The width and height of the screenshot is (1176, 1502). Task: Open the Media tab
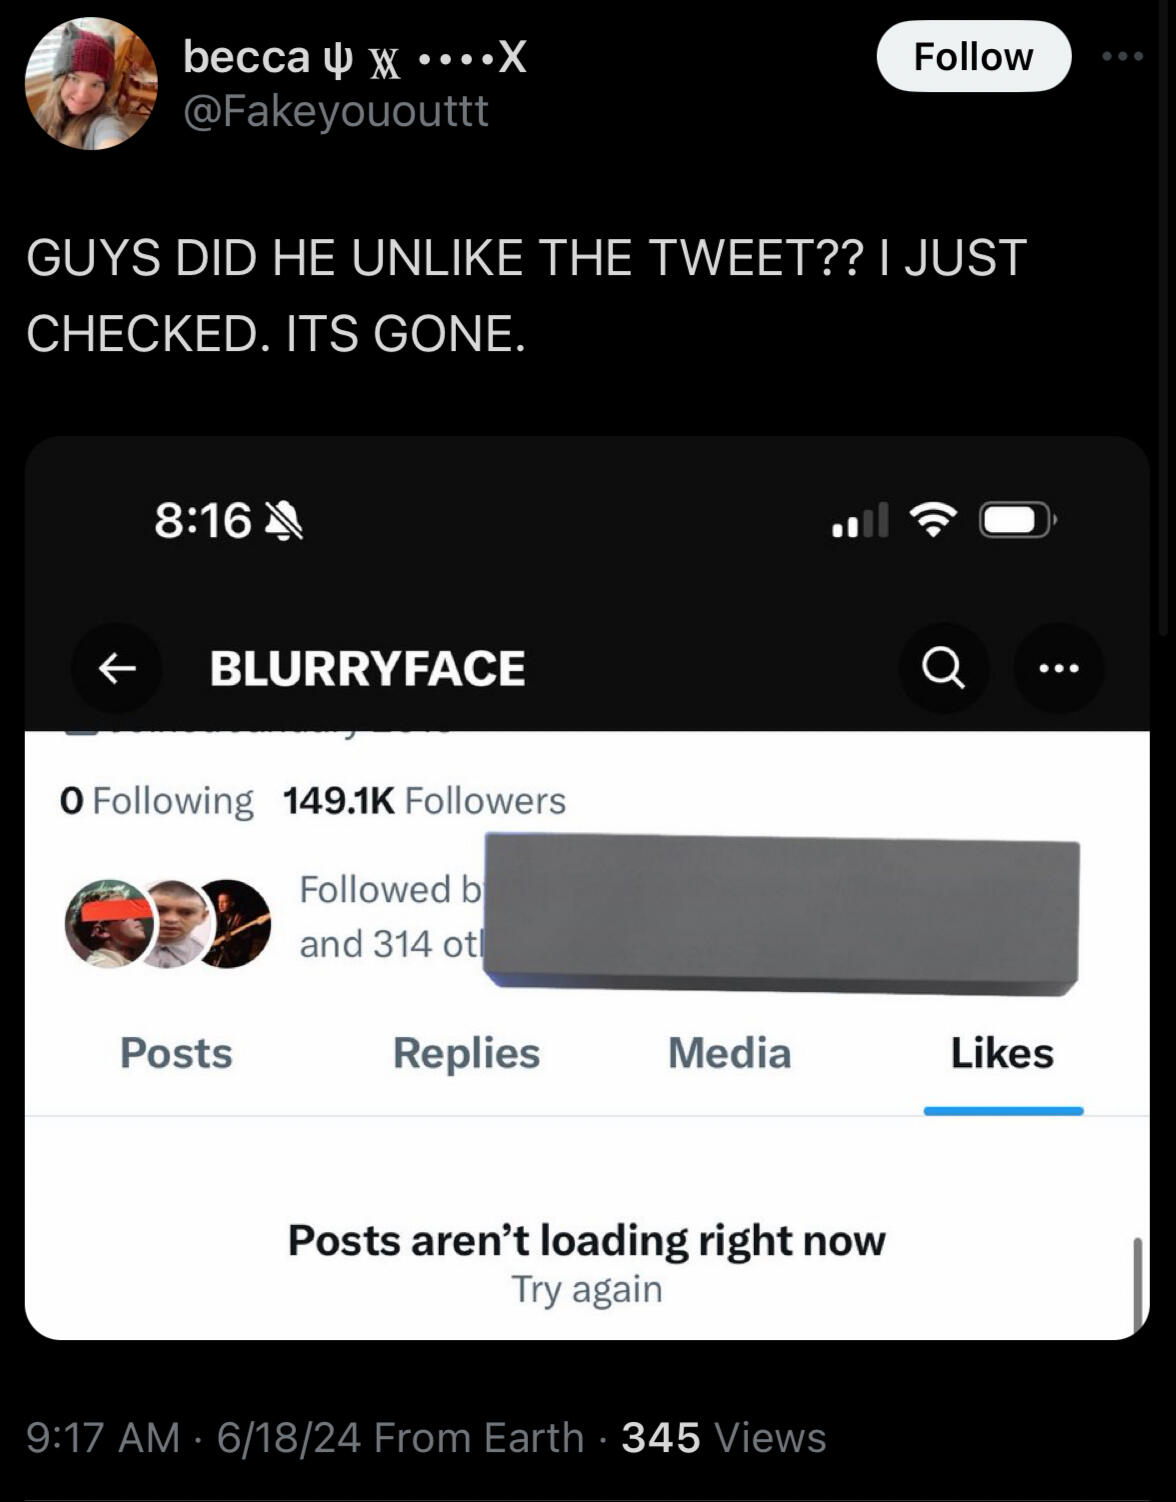(729, 1053)
